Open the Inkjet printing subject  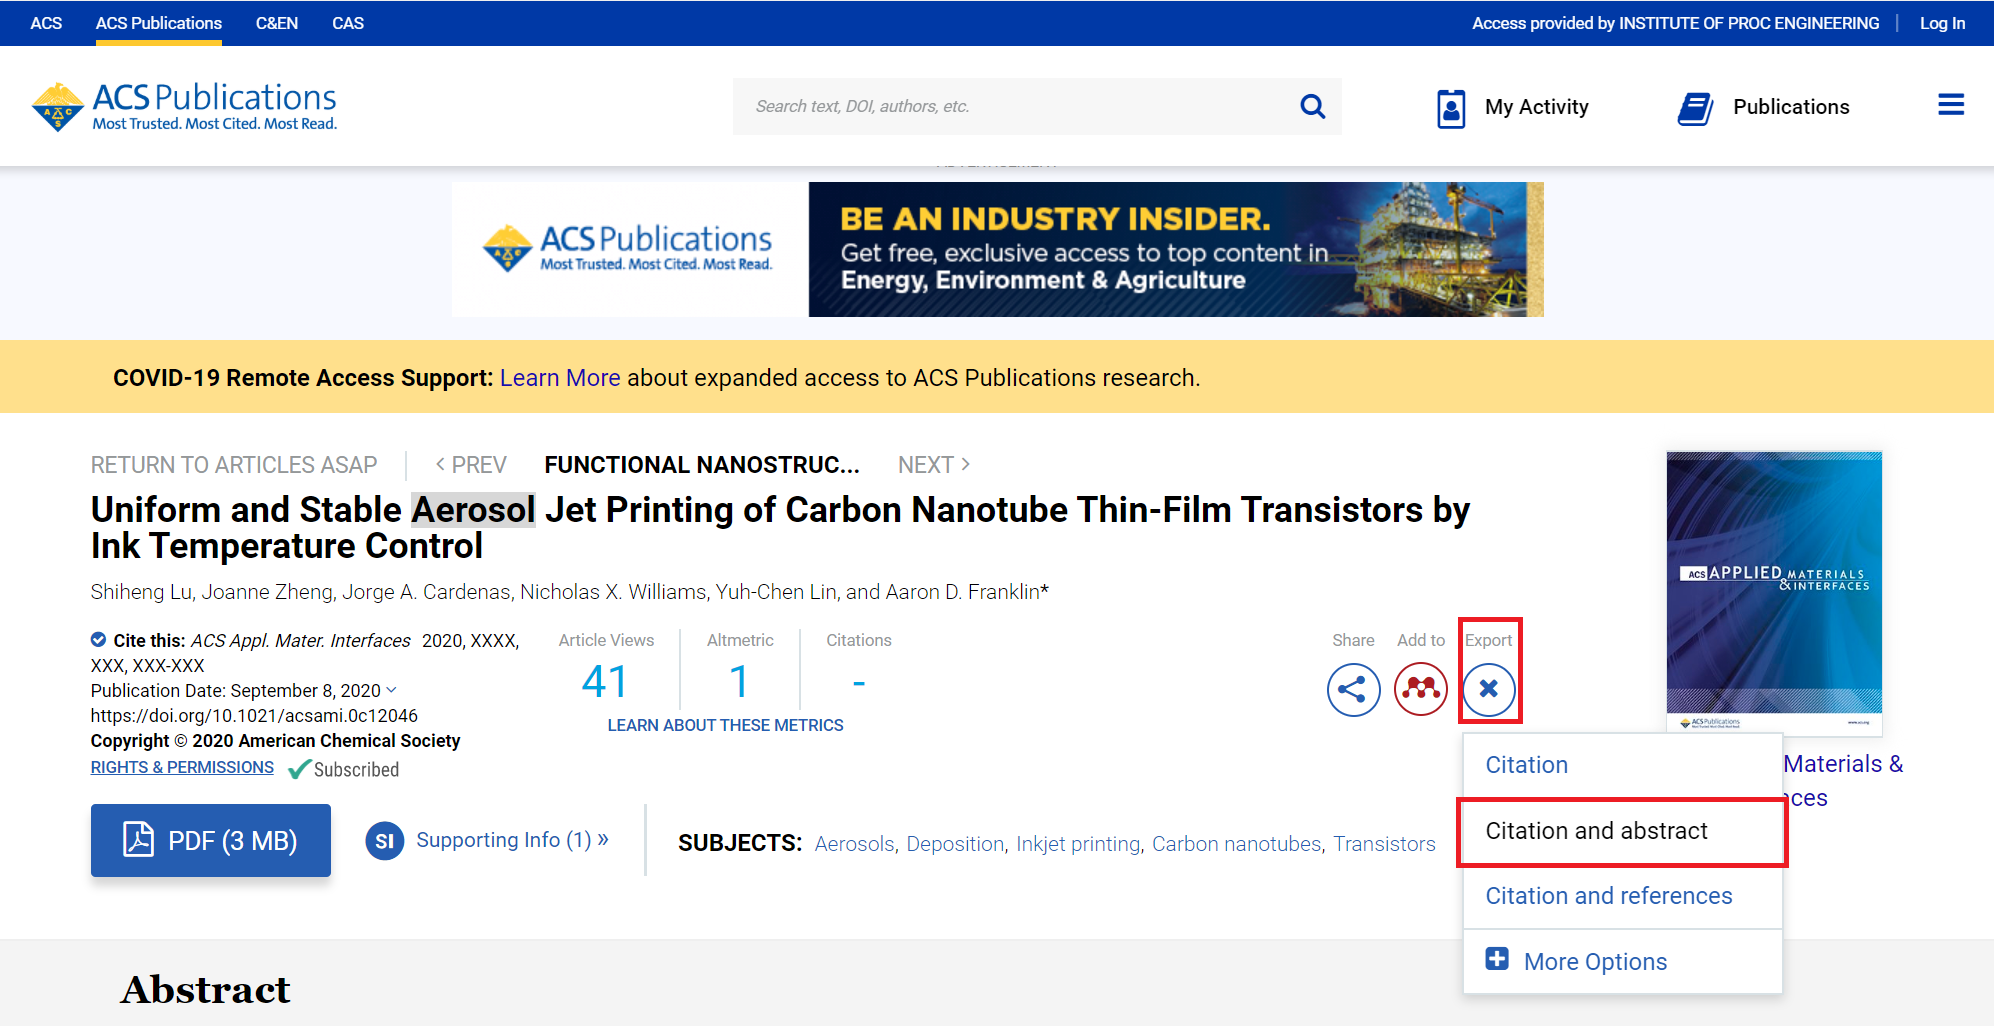click(1078, 844)
